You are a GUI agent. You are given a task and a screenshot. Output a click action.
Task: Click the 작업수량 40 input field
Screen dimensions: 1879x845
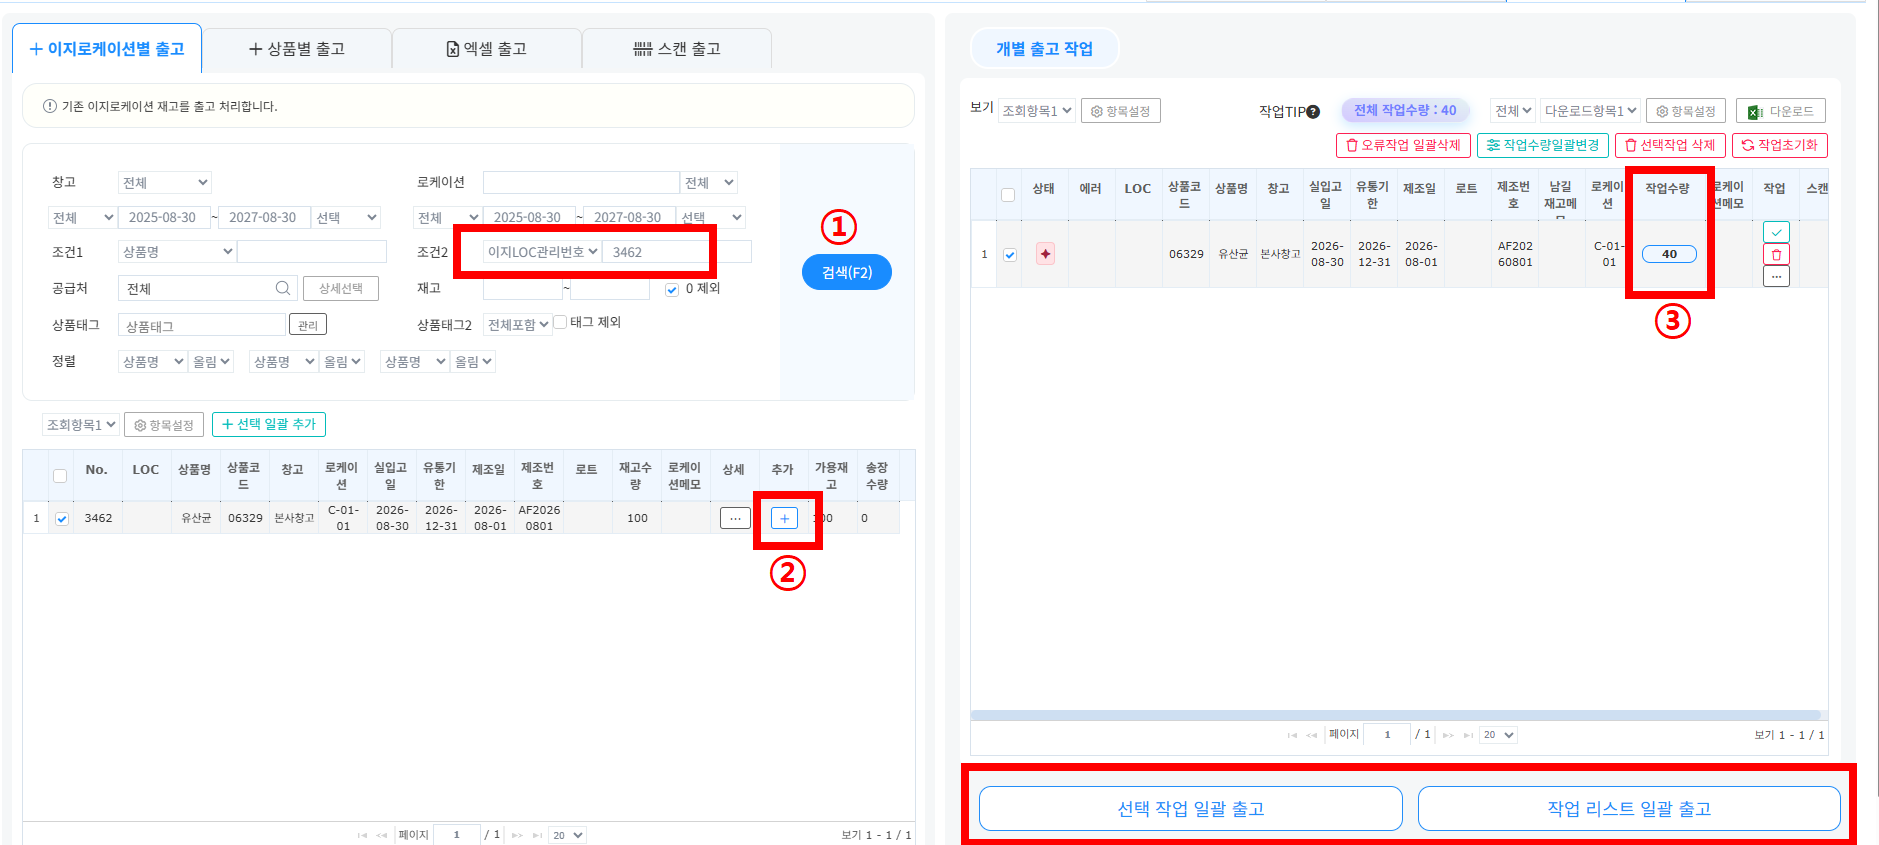pos(1669,254)
